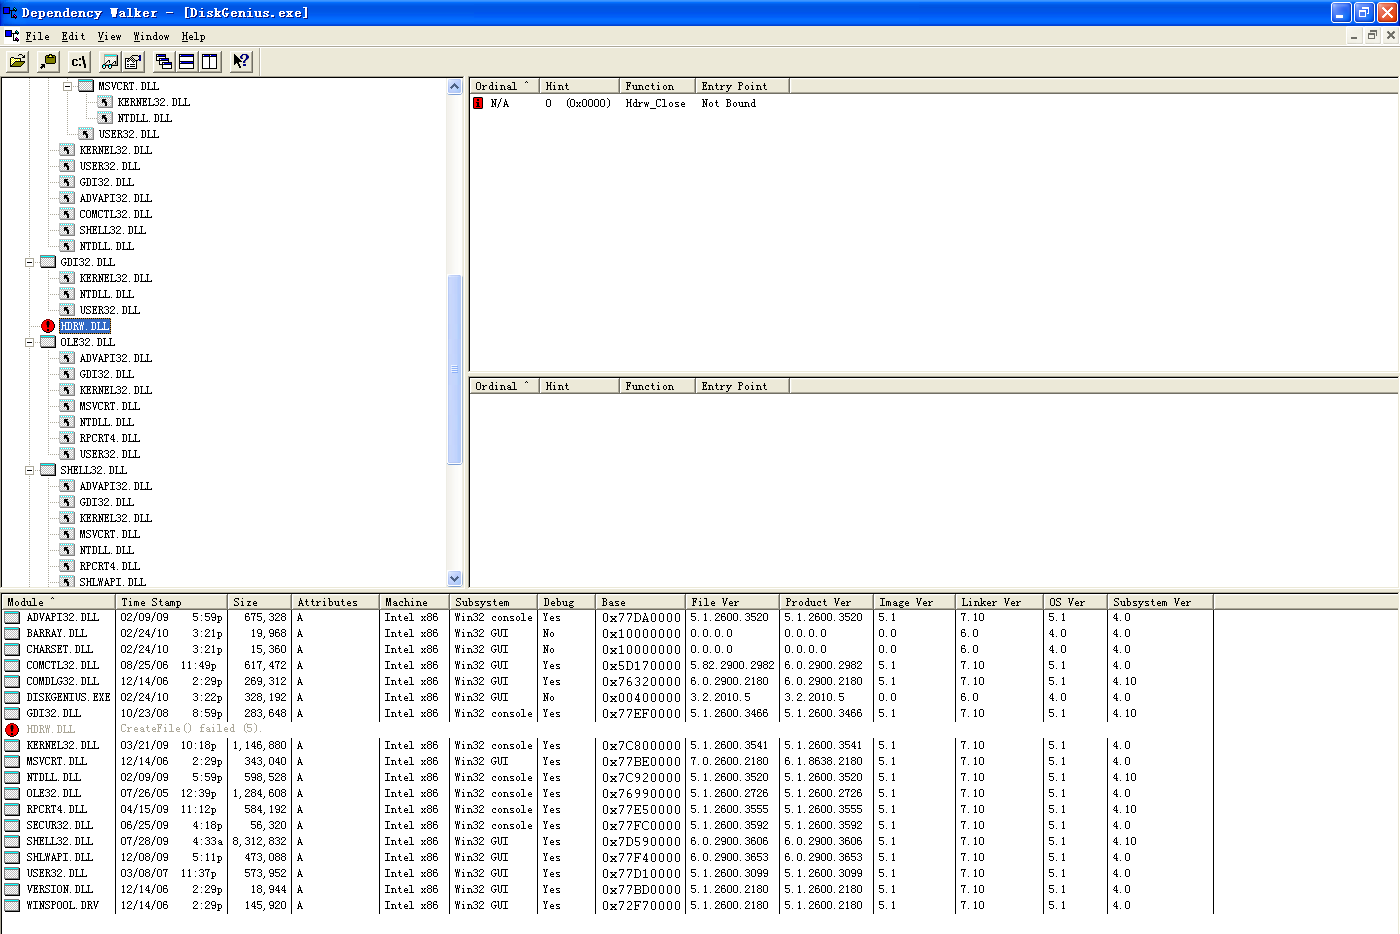
Task: Click Function header in lower export pane
Action: 657,386
